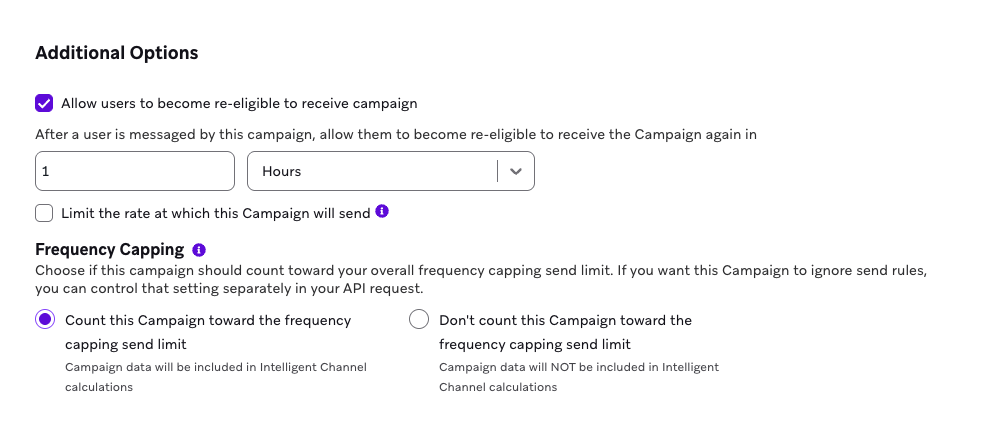Click the 'Frequency Capping' heading text
Screen dimensions: 994x422
(x=110, y=249)
